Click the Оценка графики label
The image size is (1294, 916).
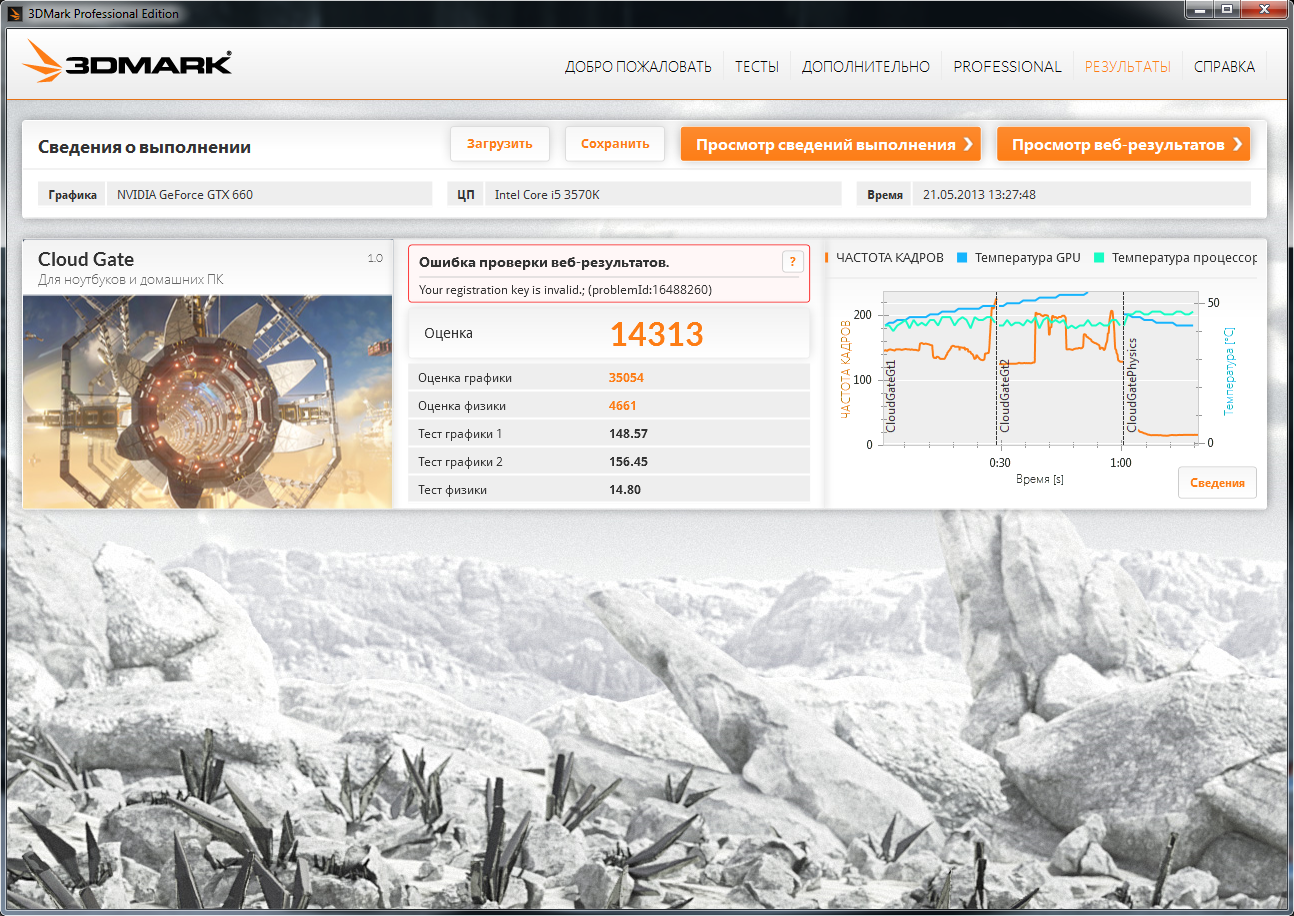465,378
